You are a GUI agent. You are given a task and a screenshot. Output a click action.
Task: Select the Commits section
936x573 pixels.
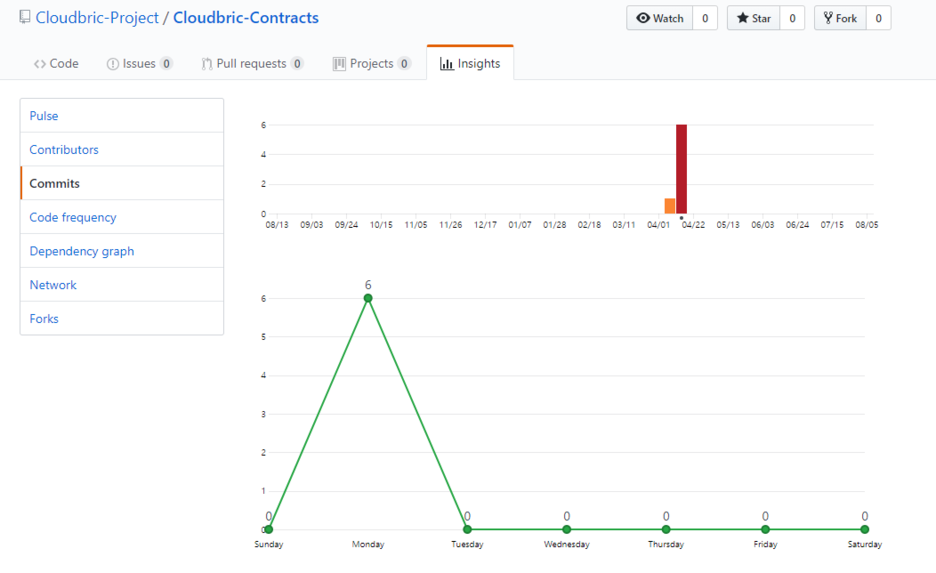(122, 183)
